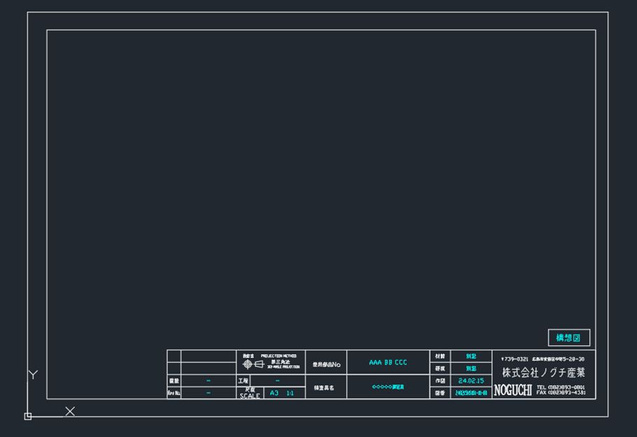637x437 pixels.
Task: Select the Y axis label
Action: click(33, 374)
